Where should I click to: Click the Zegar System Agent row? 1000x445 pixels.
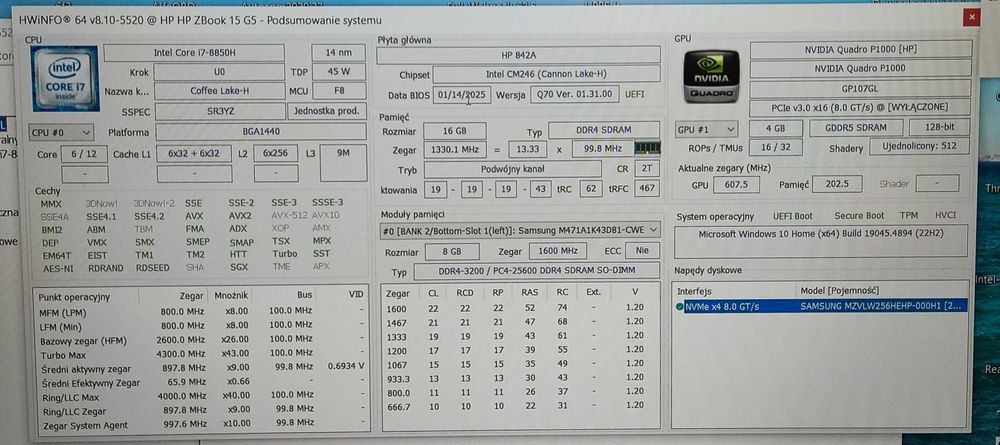coord(201,425)
